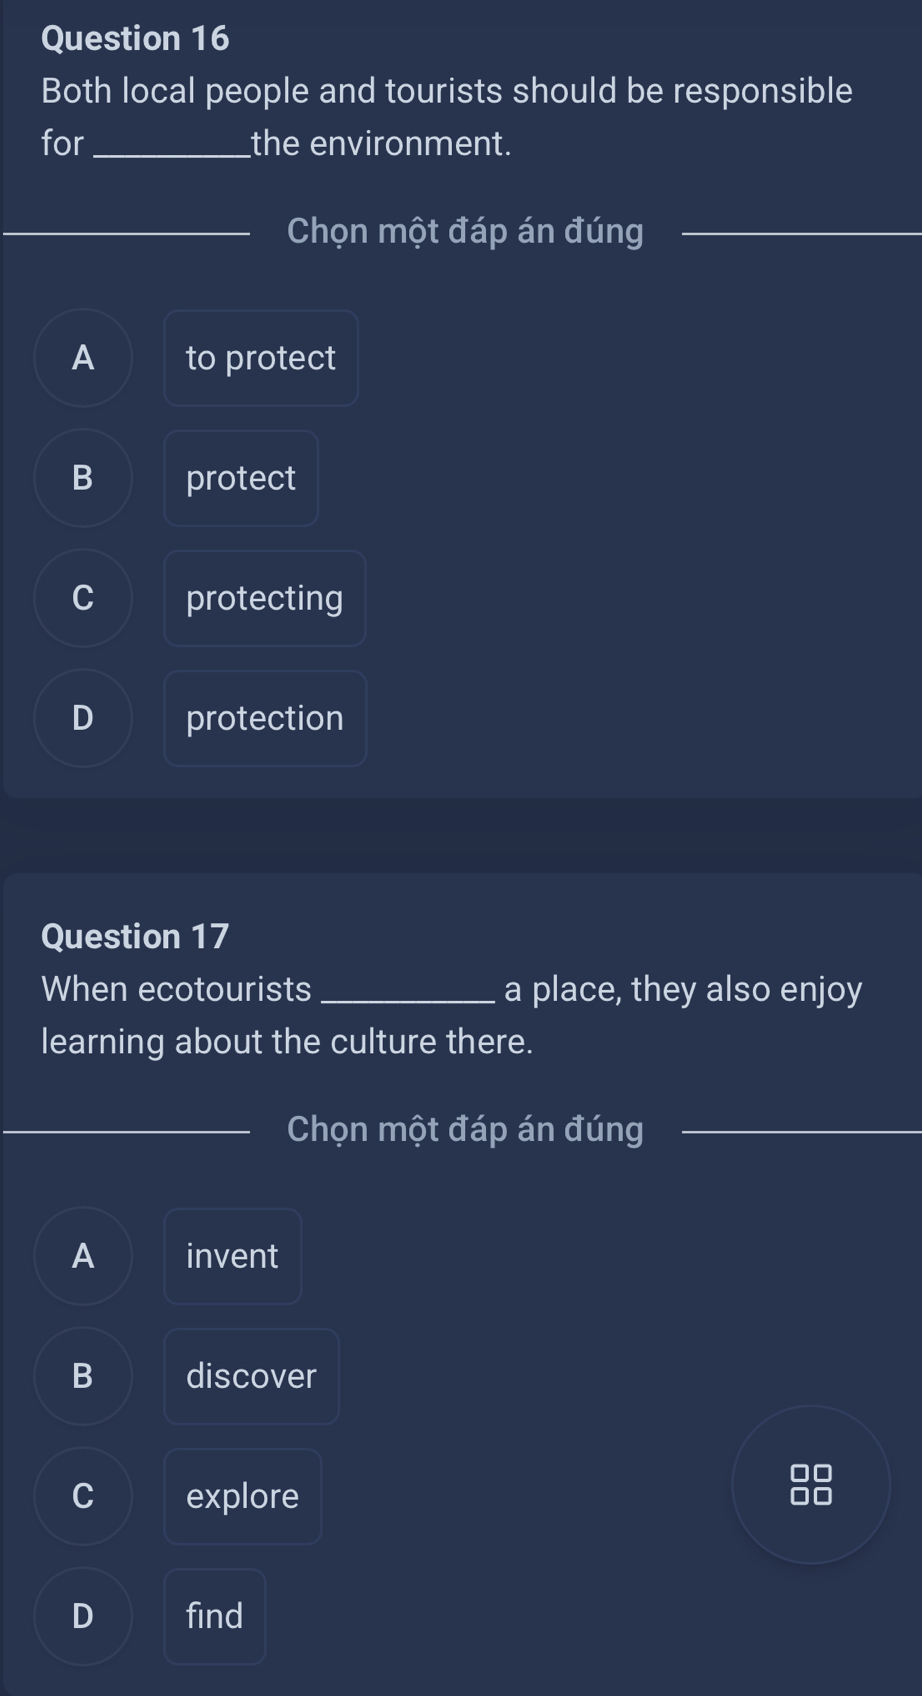Select radio B for Question 17
The height and width of the screenshot is (1696, 922).
click(83, 1376)
